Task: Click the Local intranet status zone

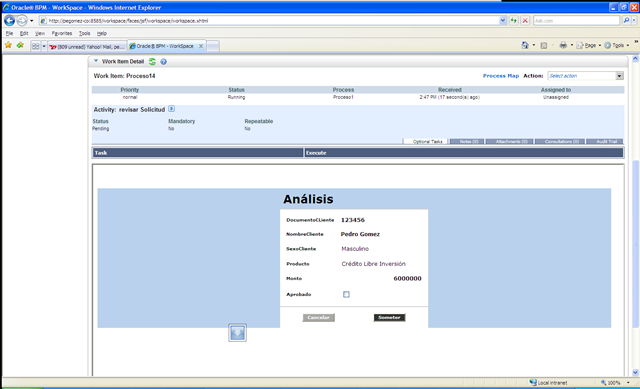Action: (x=549, y=382)
